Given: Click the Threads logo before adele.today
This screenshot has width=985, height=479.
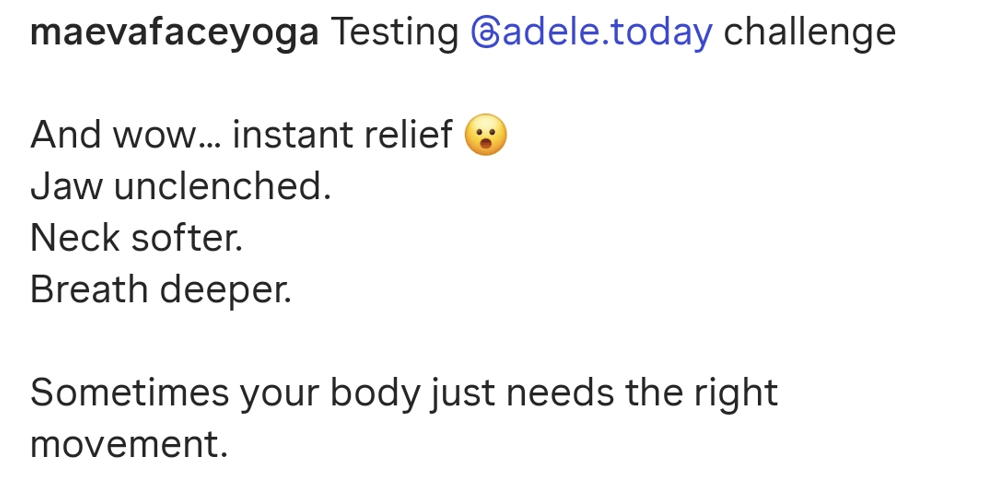Looking at the screenshot, I should [x=483, y=34].
